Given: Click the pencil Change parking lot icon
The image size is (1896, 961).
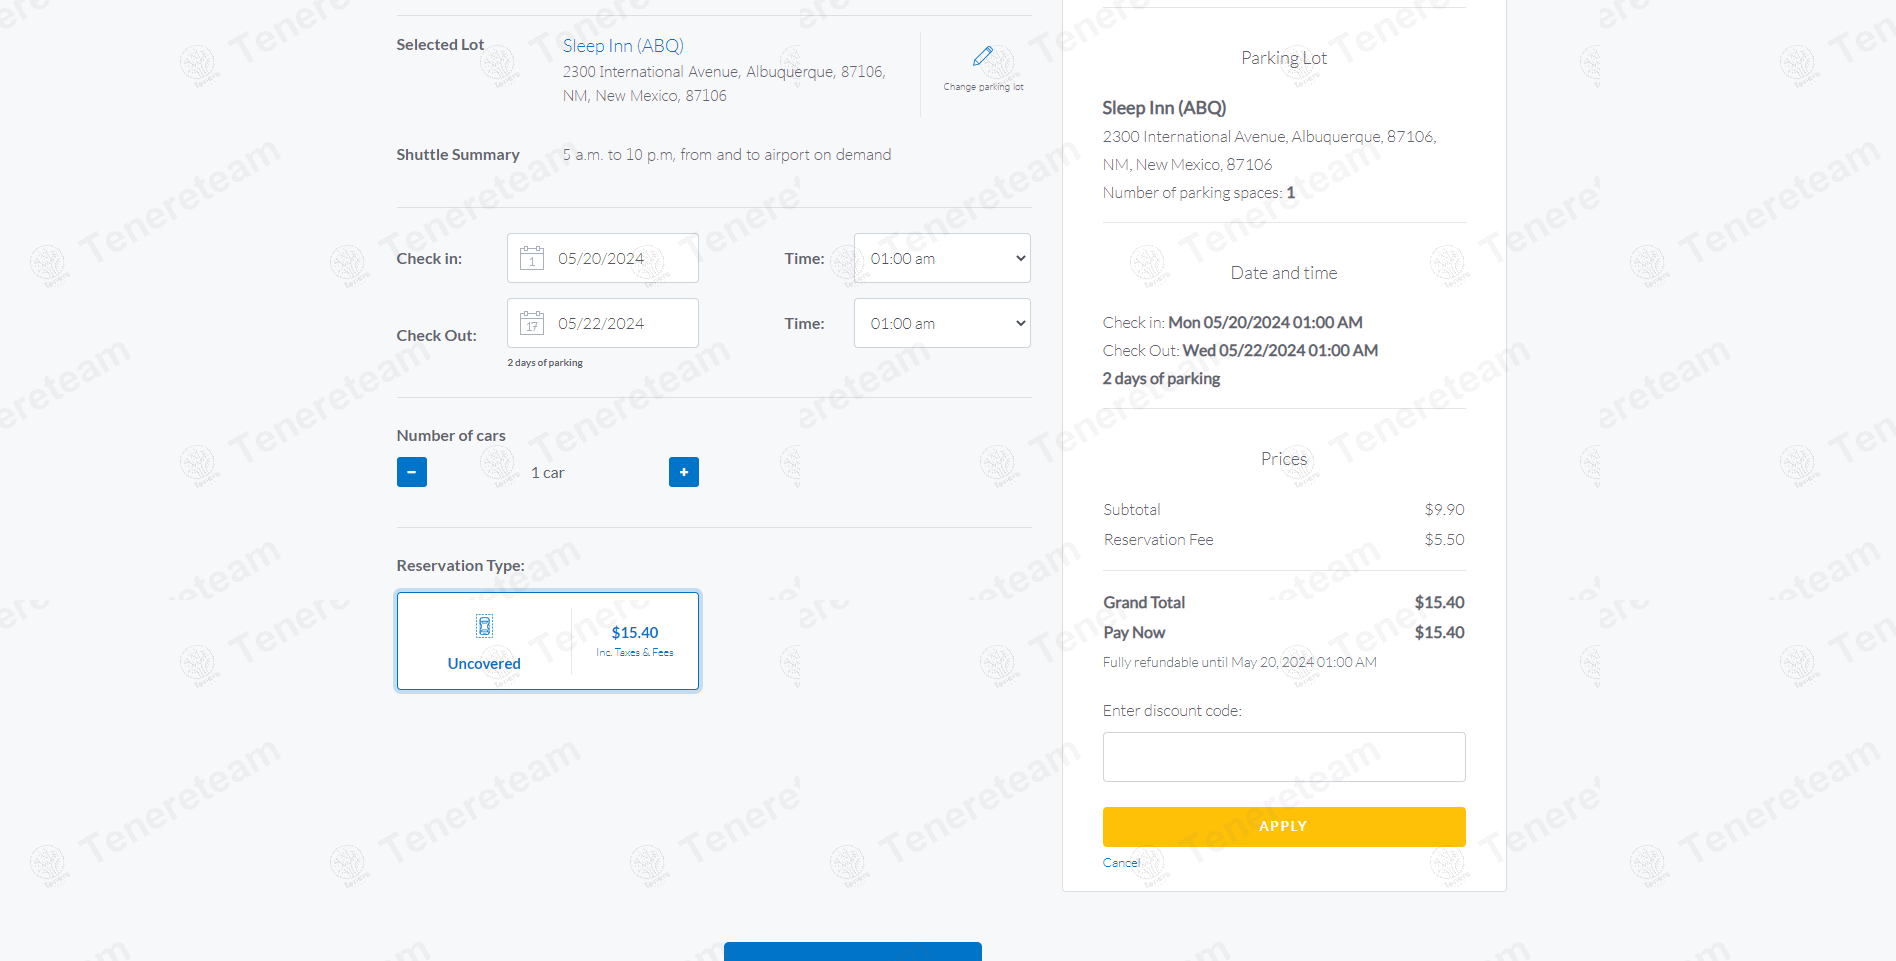Looking at the screenshot, I should click(x=983, y=56).
